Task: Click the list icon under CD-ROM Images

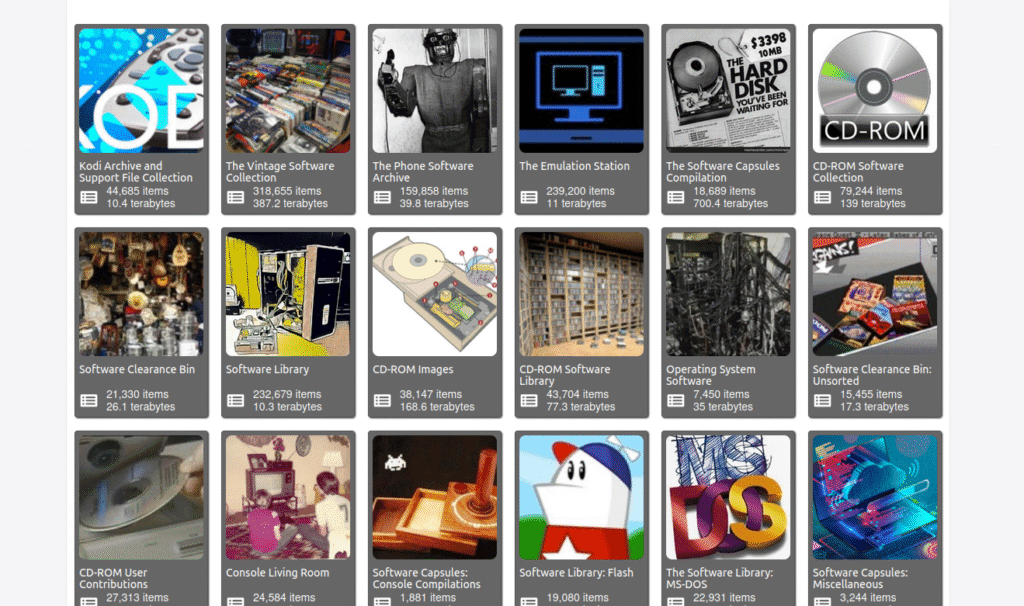Action: tap(382, 400)
